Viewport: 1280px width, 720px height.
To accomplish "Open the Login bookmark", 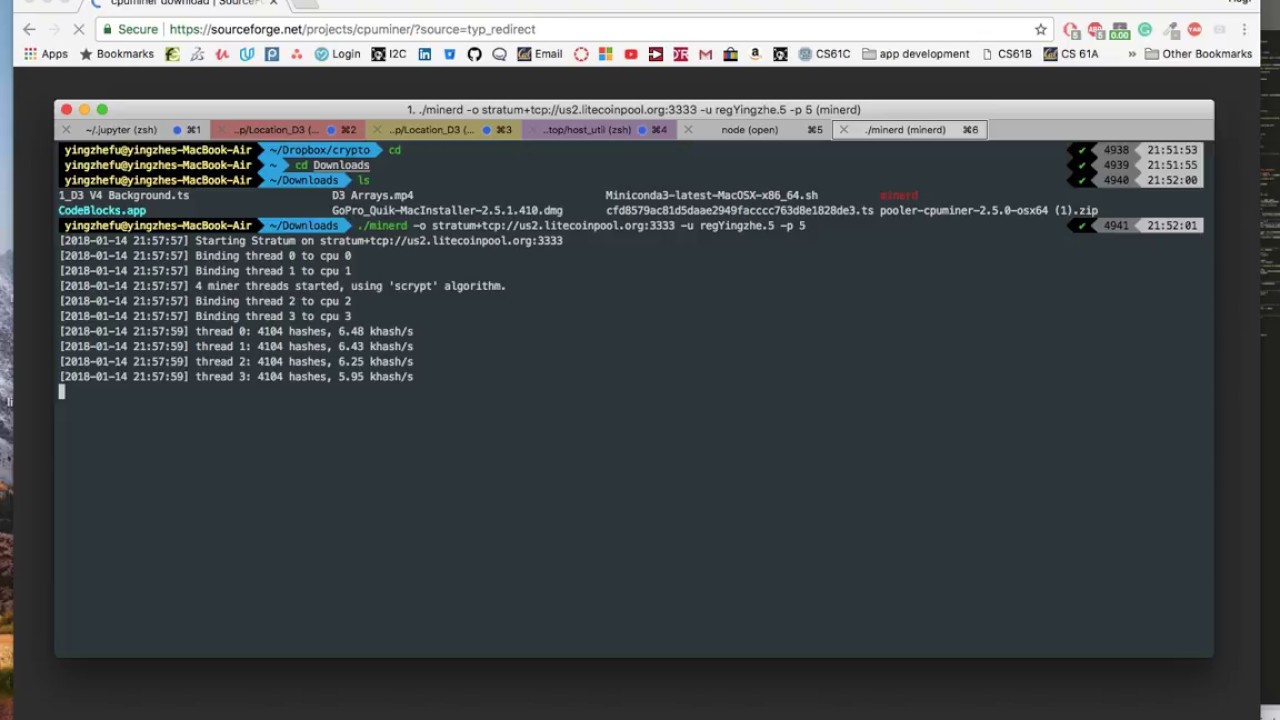I will (337, 54).
